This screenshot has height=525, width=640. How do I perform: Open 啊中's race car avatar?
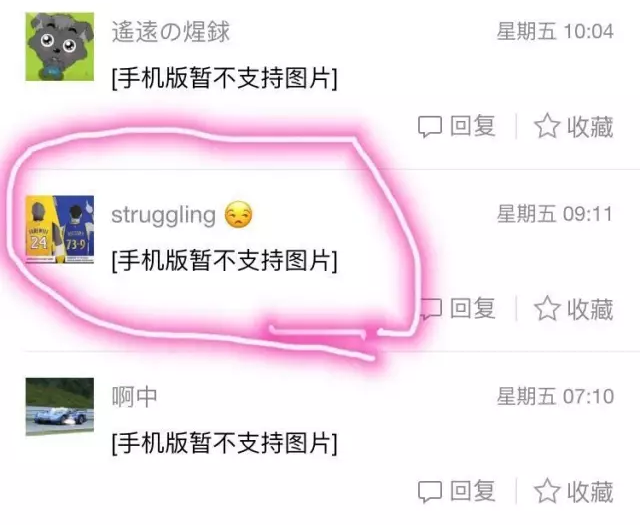pyautogui.click(x=60, y=407)
